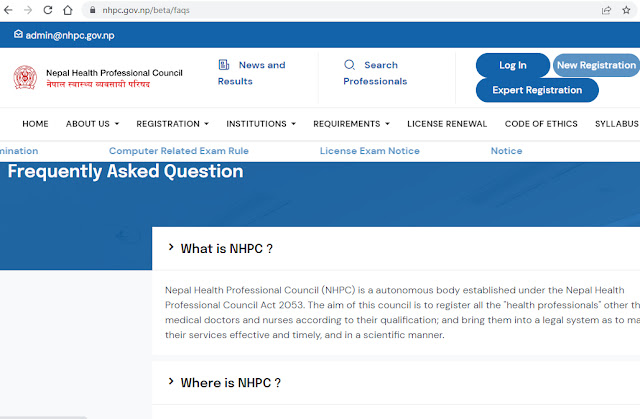This screenshot has width=640, height=419.
Task: Open the admin@nhpc.gov.np email link
Action: [70, 35]
